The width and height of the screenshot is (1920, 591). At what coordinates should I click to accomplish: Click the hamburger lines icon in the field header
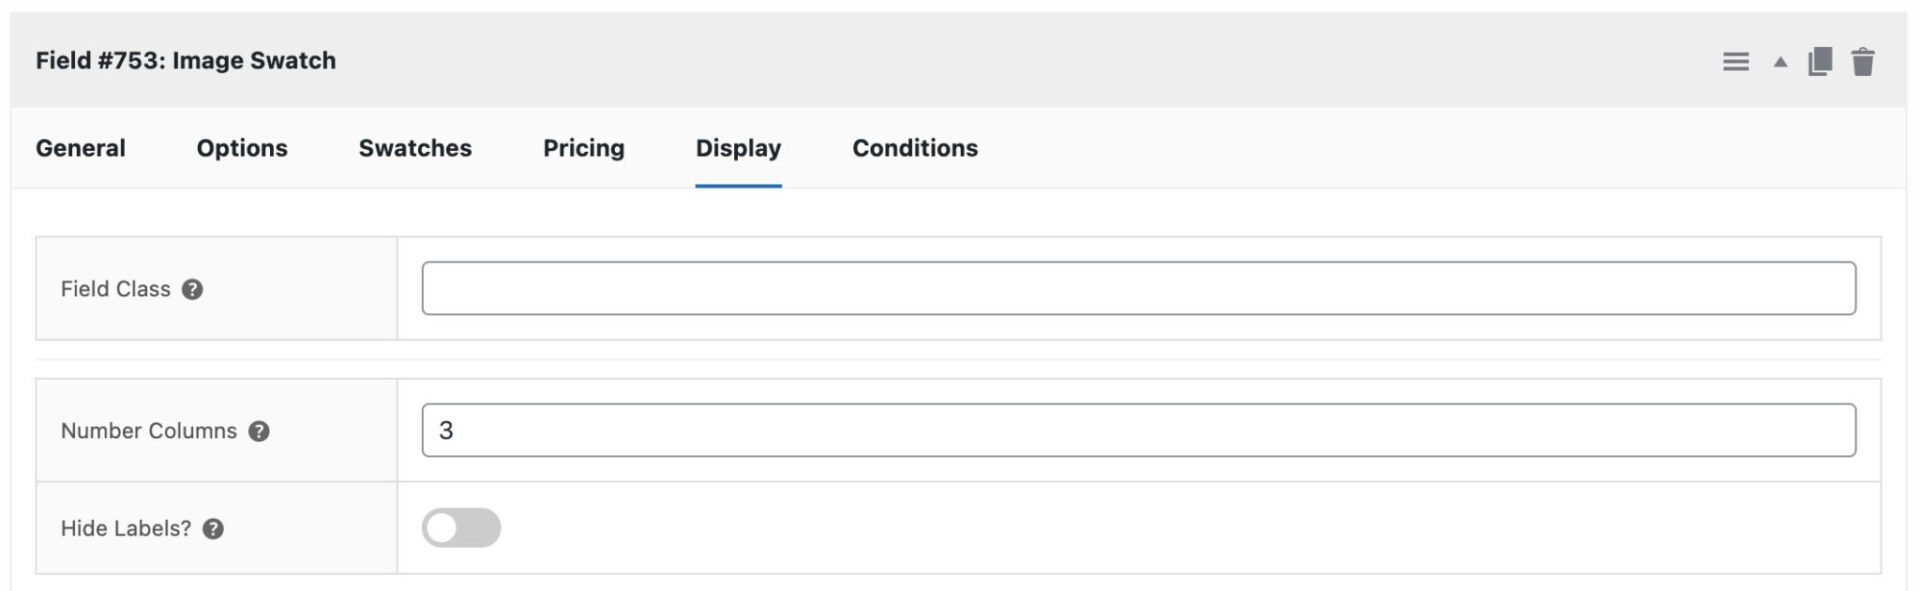click(1736, 60)
